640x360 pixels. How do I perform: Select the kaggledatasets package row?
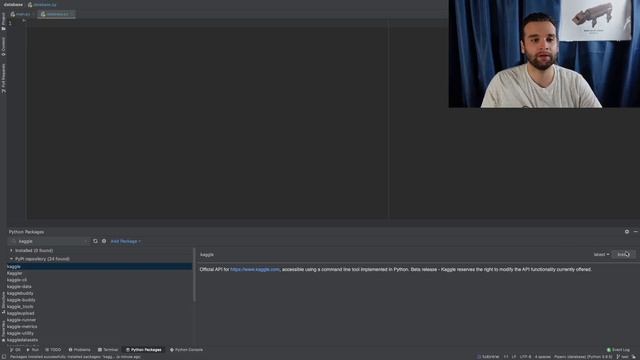click(x=99, y=340)
